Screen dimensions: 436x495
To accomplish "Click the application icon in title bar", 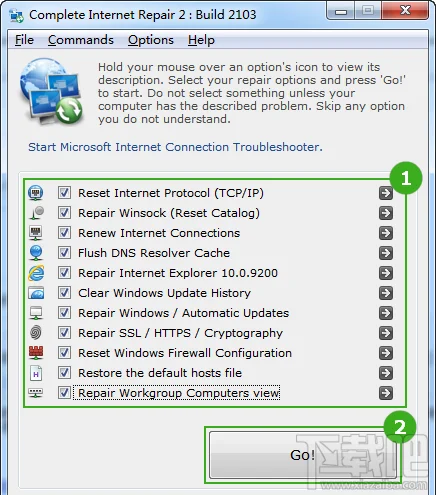I will pyautogui.click(x=16, y=15).
